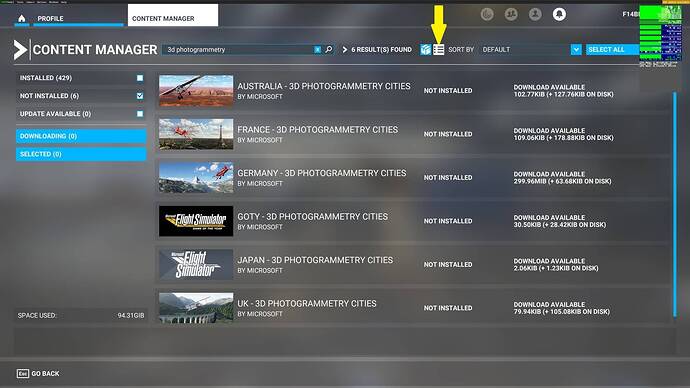
Task: Open the Selected (0) list
Action: coord(81,154)
